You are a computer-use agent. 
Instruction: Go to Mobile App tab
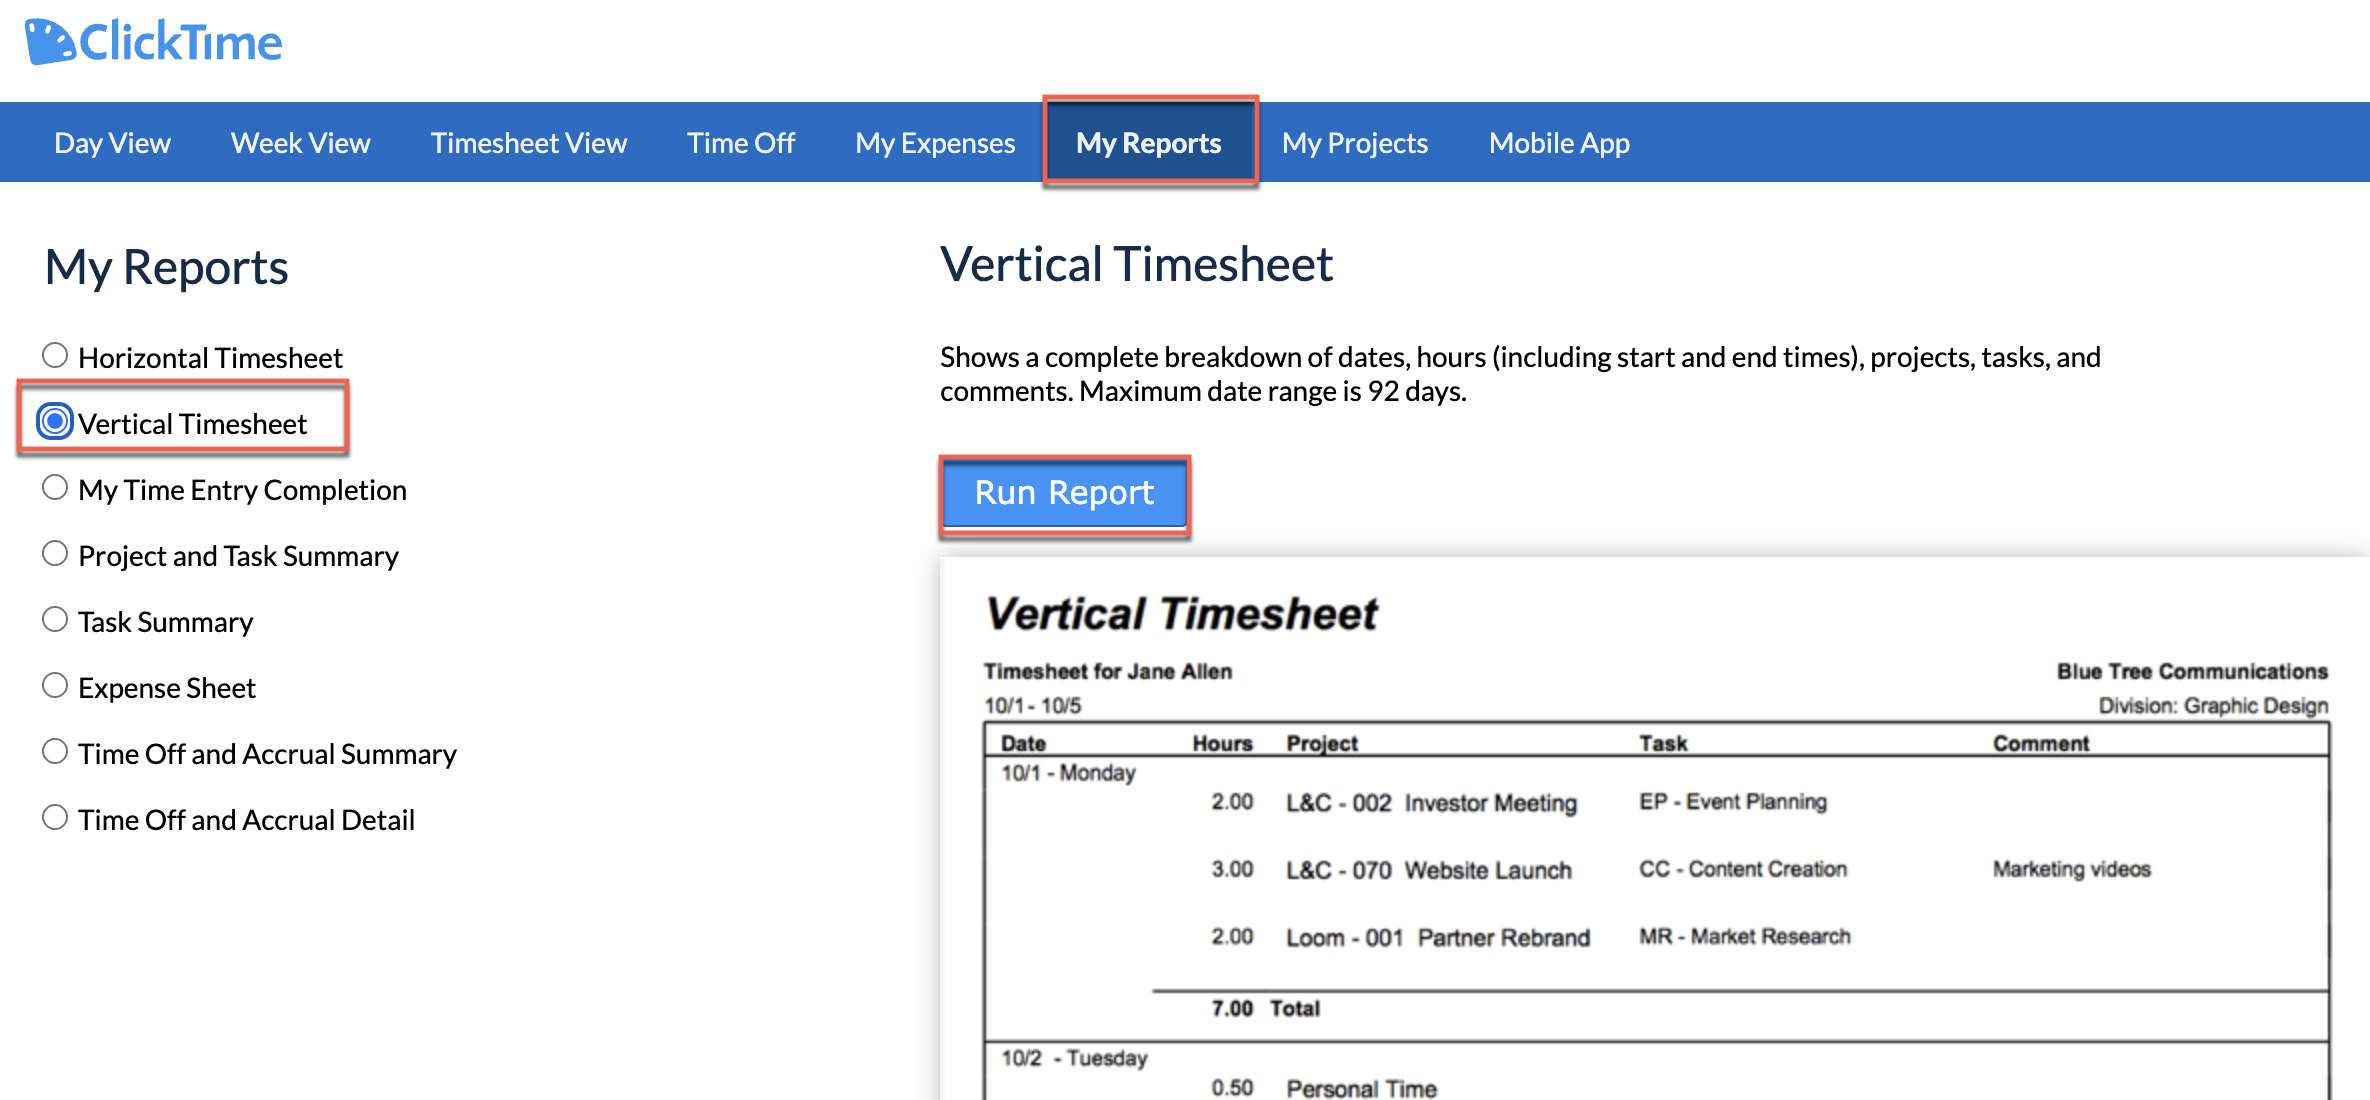click(x=1559, y=143)
